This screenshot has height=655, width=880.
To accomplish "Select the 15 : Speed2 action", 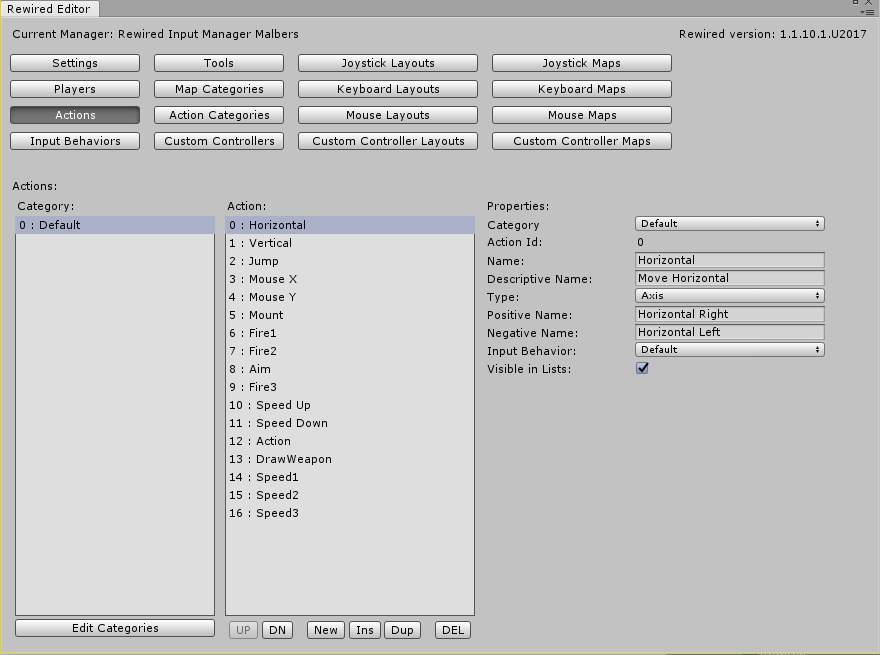I will tap(350, 495).
